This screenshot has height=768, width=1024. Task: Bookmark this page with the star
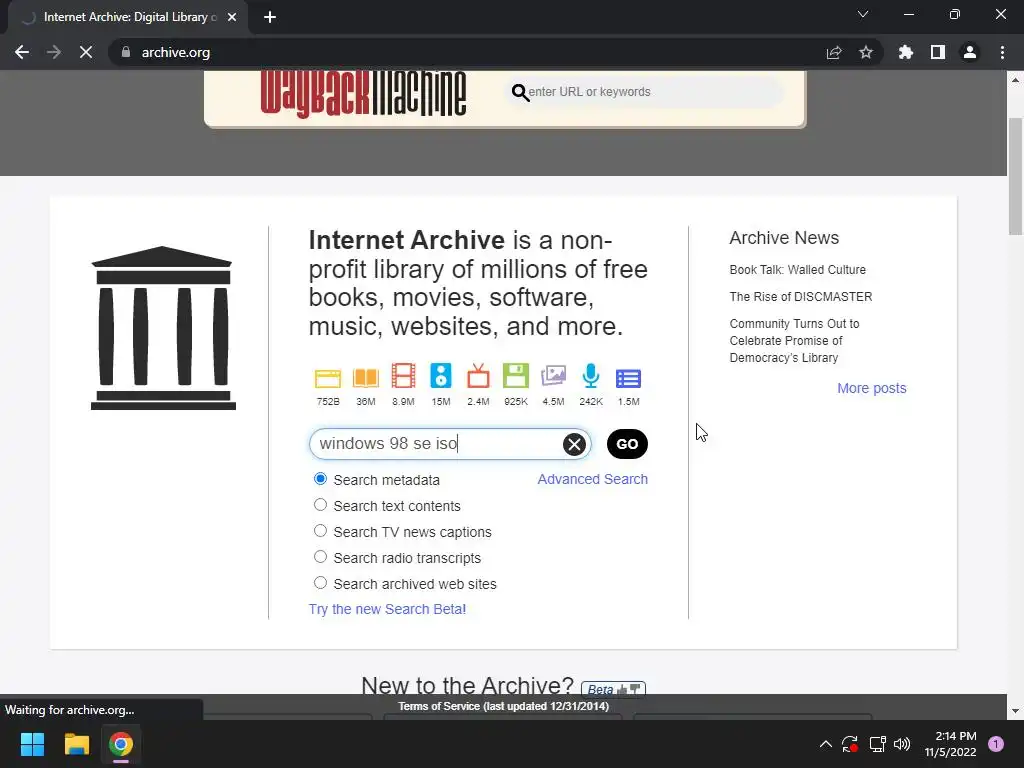pos(865,52)
